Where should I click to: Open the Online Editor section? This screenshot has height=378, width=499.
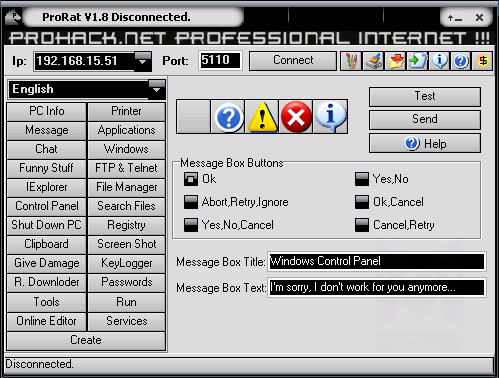(47, 321)
